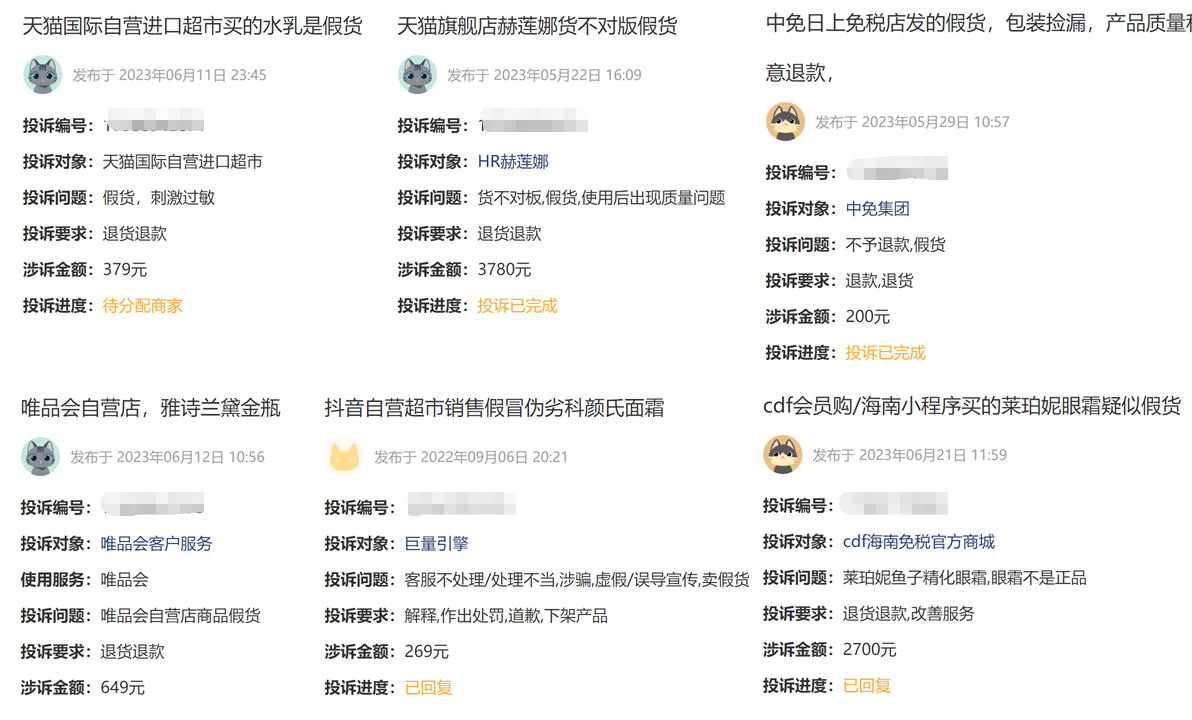Open the avatar on the cdf会员购 莱珀妮 complaint
Screen dimensions: 1192x720
point(782,455)
